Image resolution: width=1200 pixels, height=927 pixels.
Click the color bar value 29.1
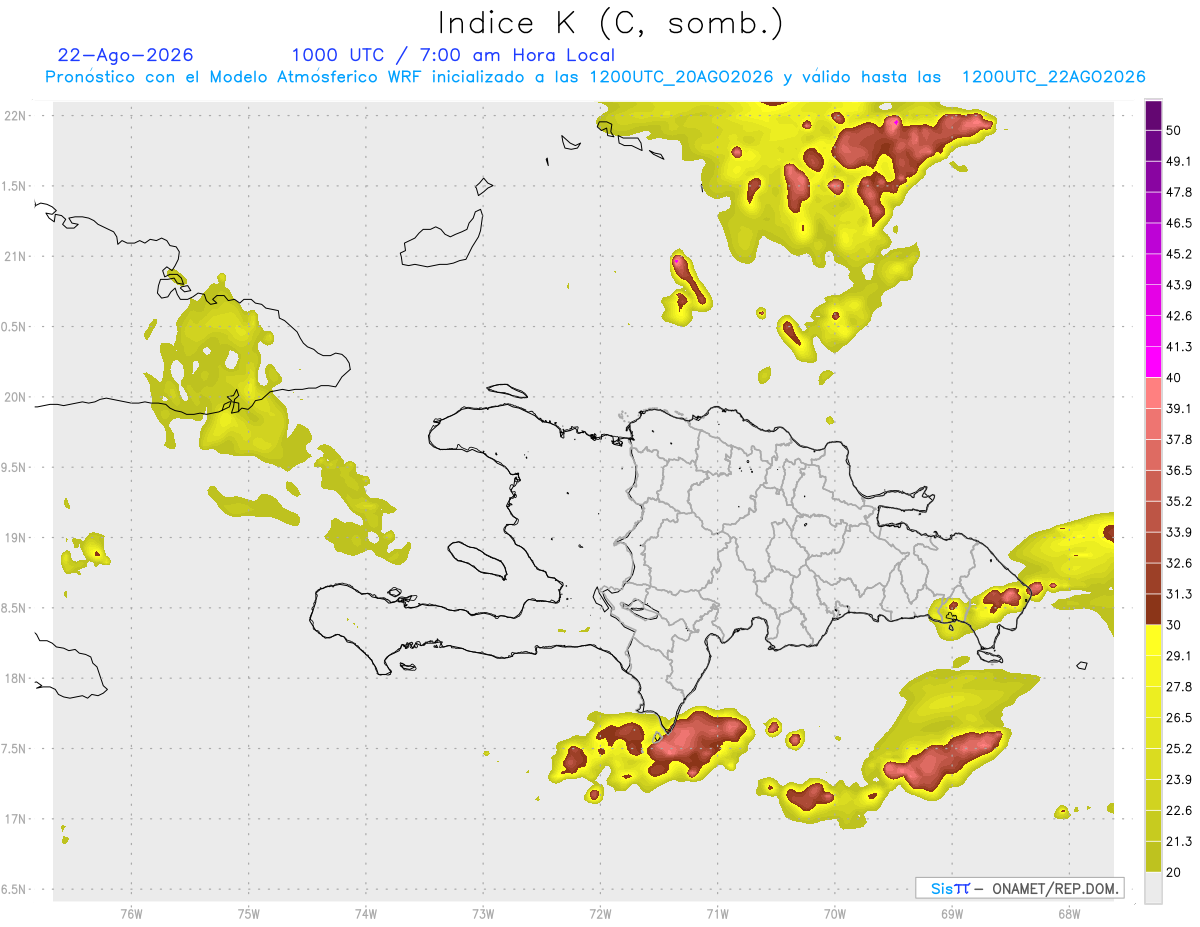(x=1178, y=655)
